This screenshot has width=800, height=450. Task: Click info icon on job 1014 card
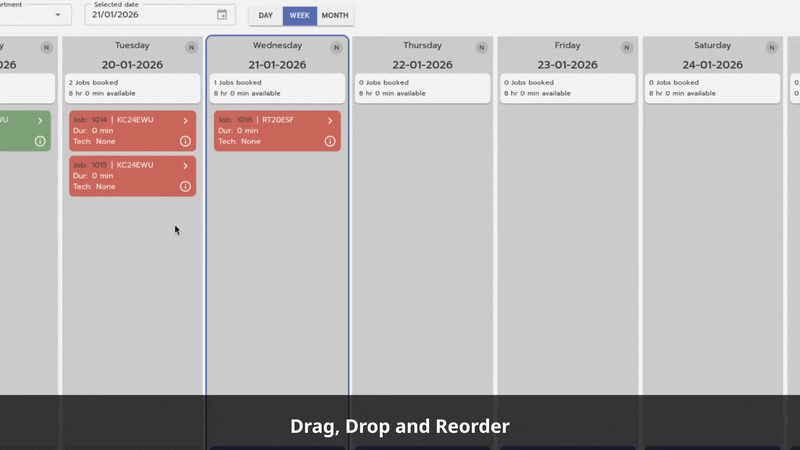[185, 141]
